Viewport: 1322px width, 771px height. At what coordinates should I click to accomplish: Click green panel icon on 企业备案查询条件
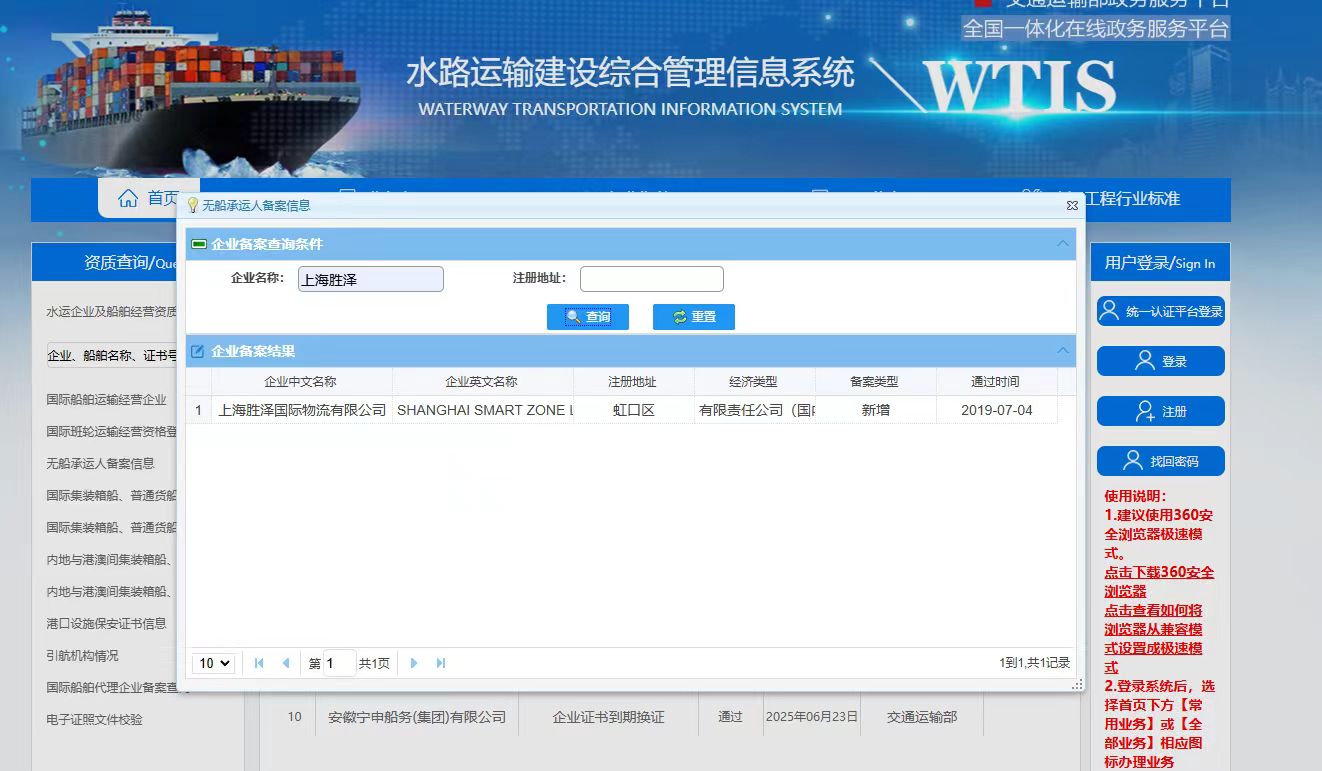[198, 243]
